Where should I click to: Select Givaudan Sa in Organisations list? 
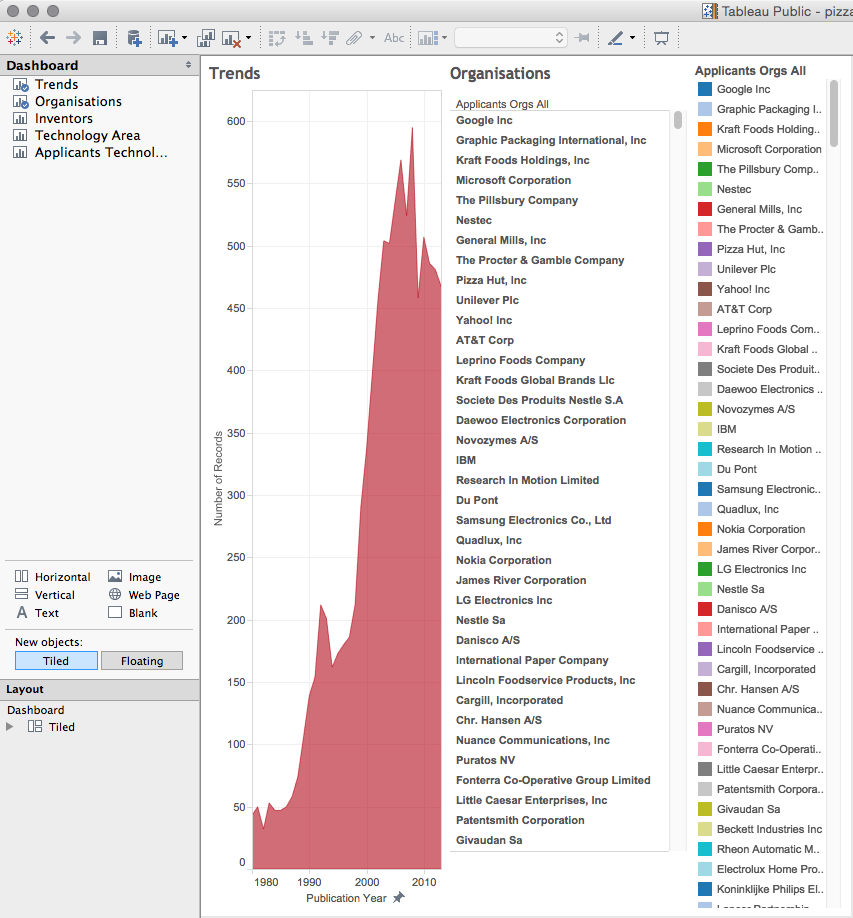(x=489, y=840)
